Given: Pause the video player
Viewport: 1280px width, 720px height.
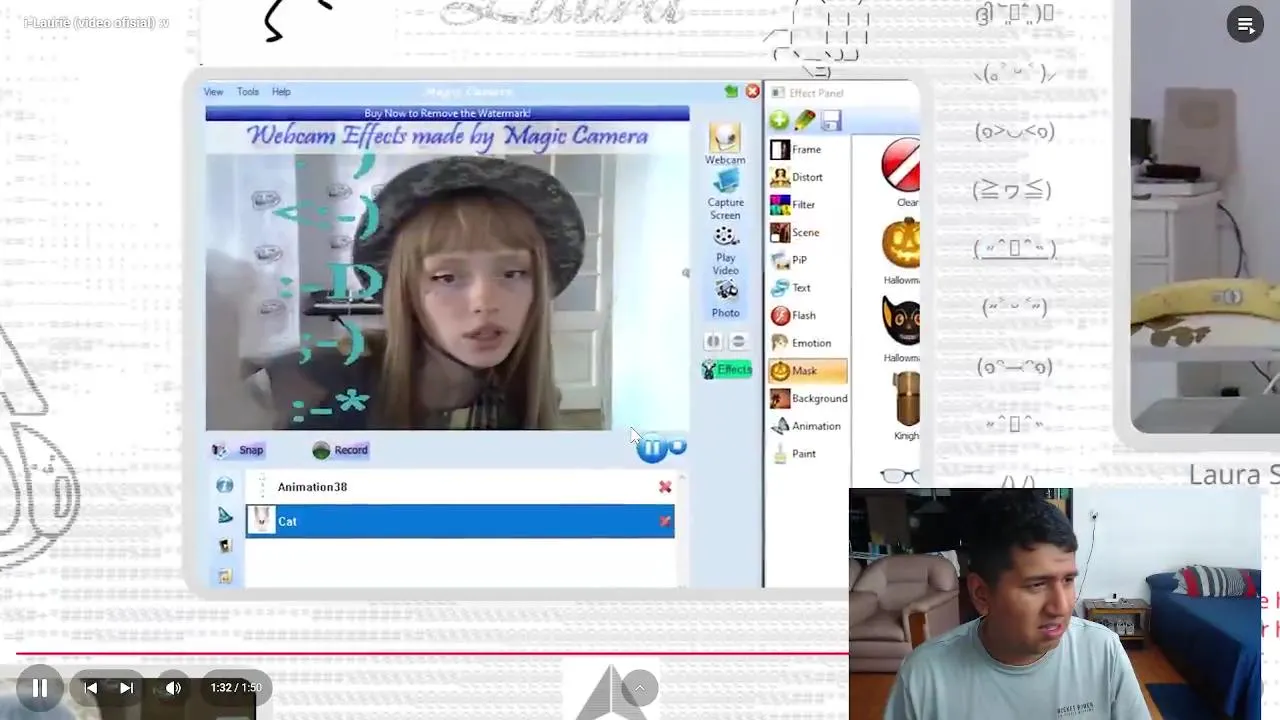Looking at the screenshot, I should [x=40, y=688].
